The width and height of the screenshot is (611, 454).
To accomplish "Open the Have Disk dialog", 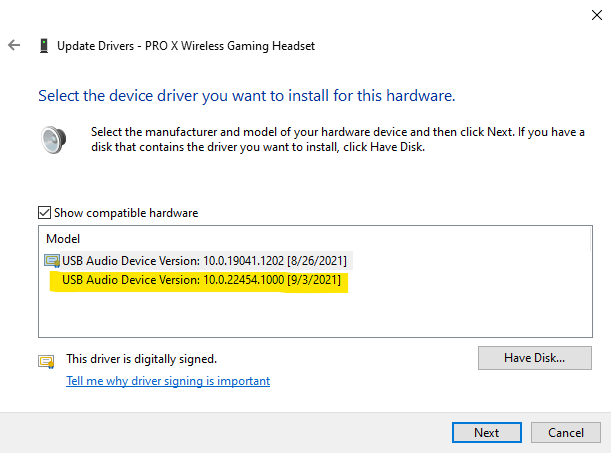I will 535,358.
